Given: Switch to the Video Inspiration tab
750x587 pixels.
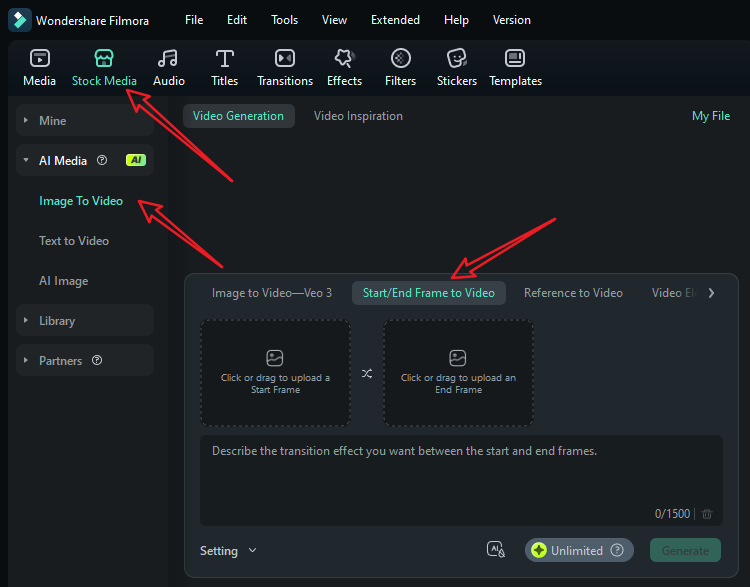Looking at the screenshot, I should (x=358, y=116).
